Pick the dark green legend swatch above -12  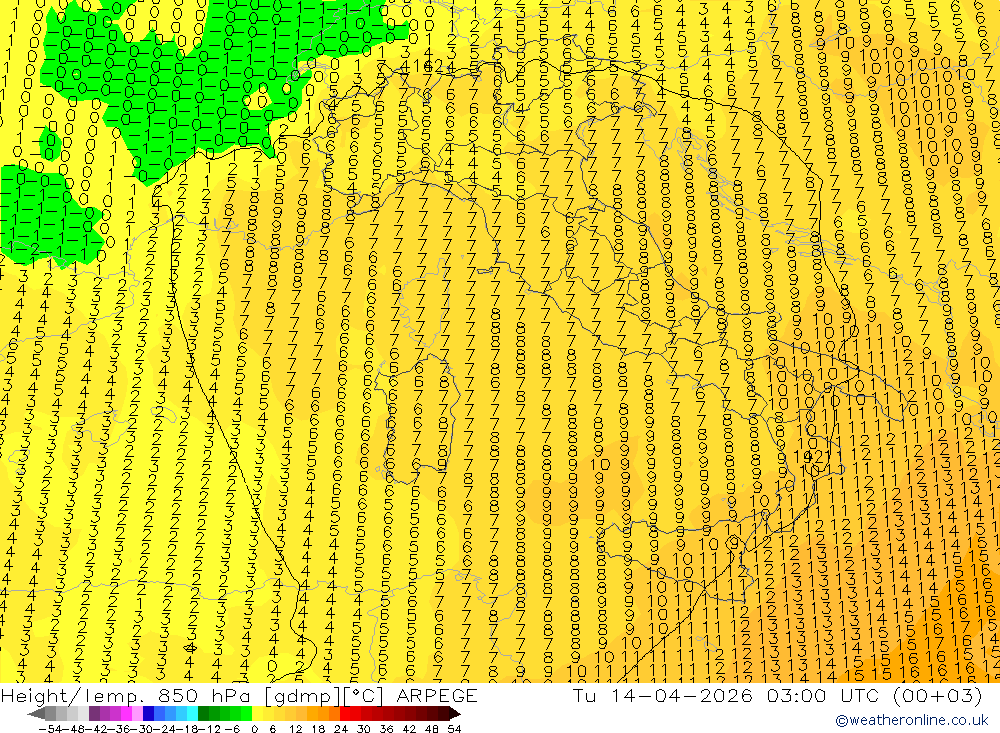point(203,714)
